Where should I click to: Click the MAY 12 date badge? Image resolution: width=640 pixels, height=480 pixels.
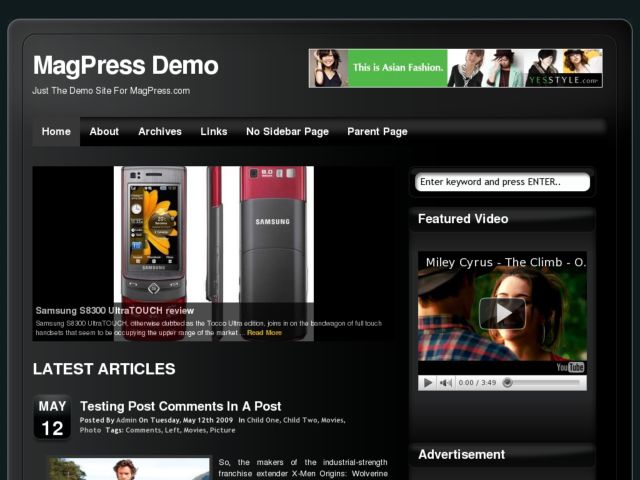[52, 418]
